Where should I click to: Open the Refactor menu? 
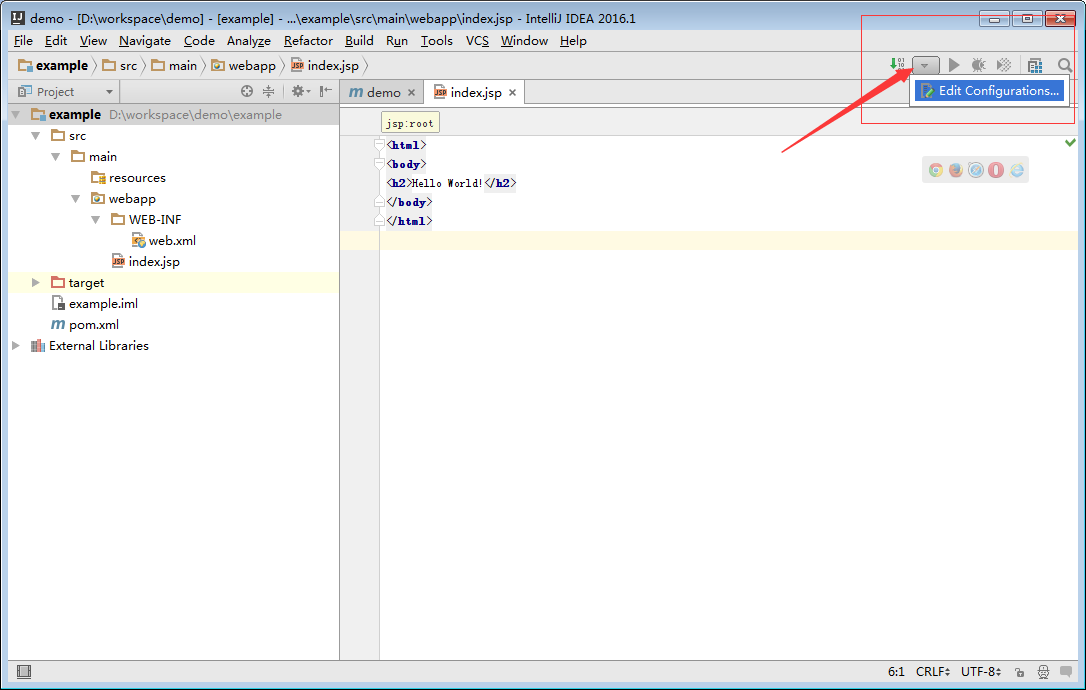(308, 41)
